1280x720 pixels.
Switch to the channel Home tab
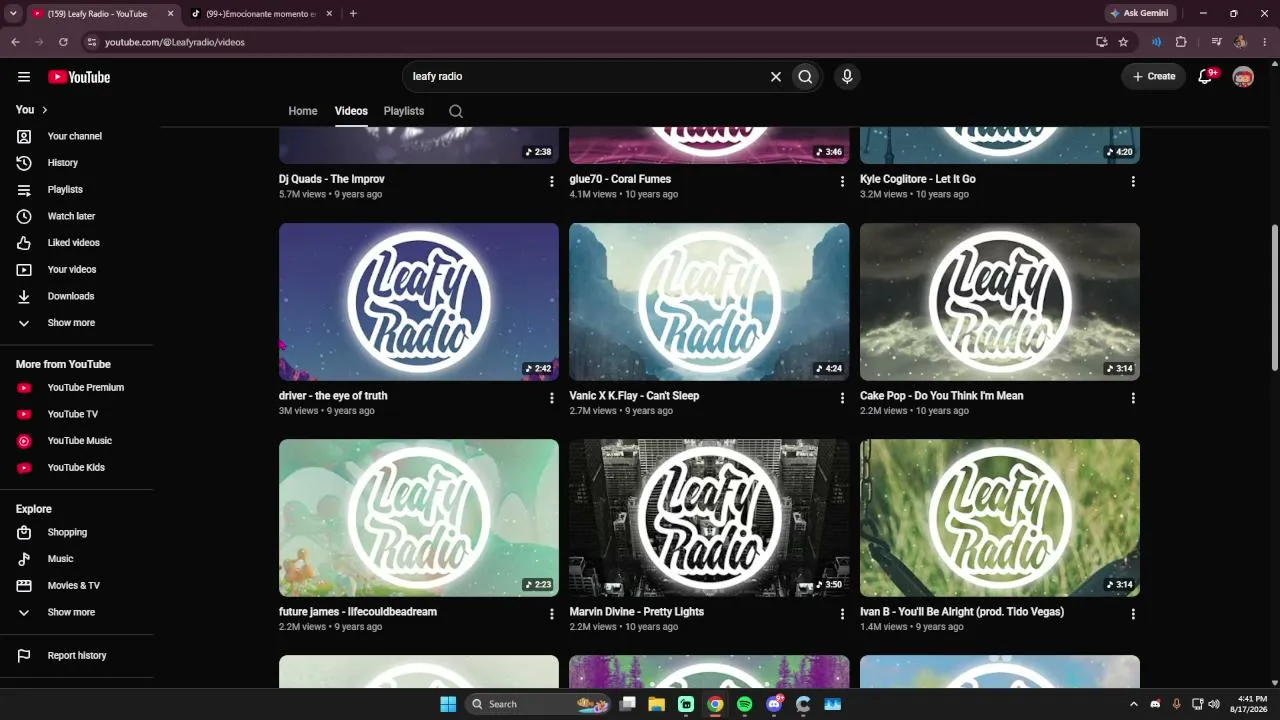click(303, 111)
